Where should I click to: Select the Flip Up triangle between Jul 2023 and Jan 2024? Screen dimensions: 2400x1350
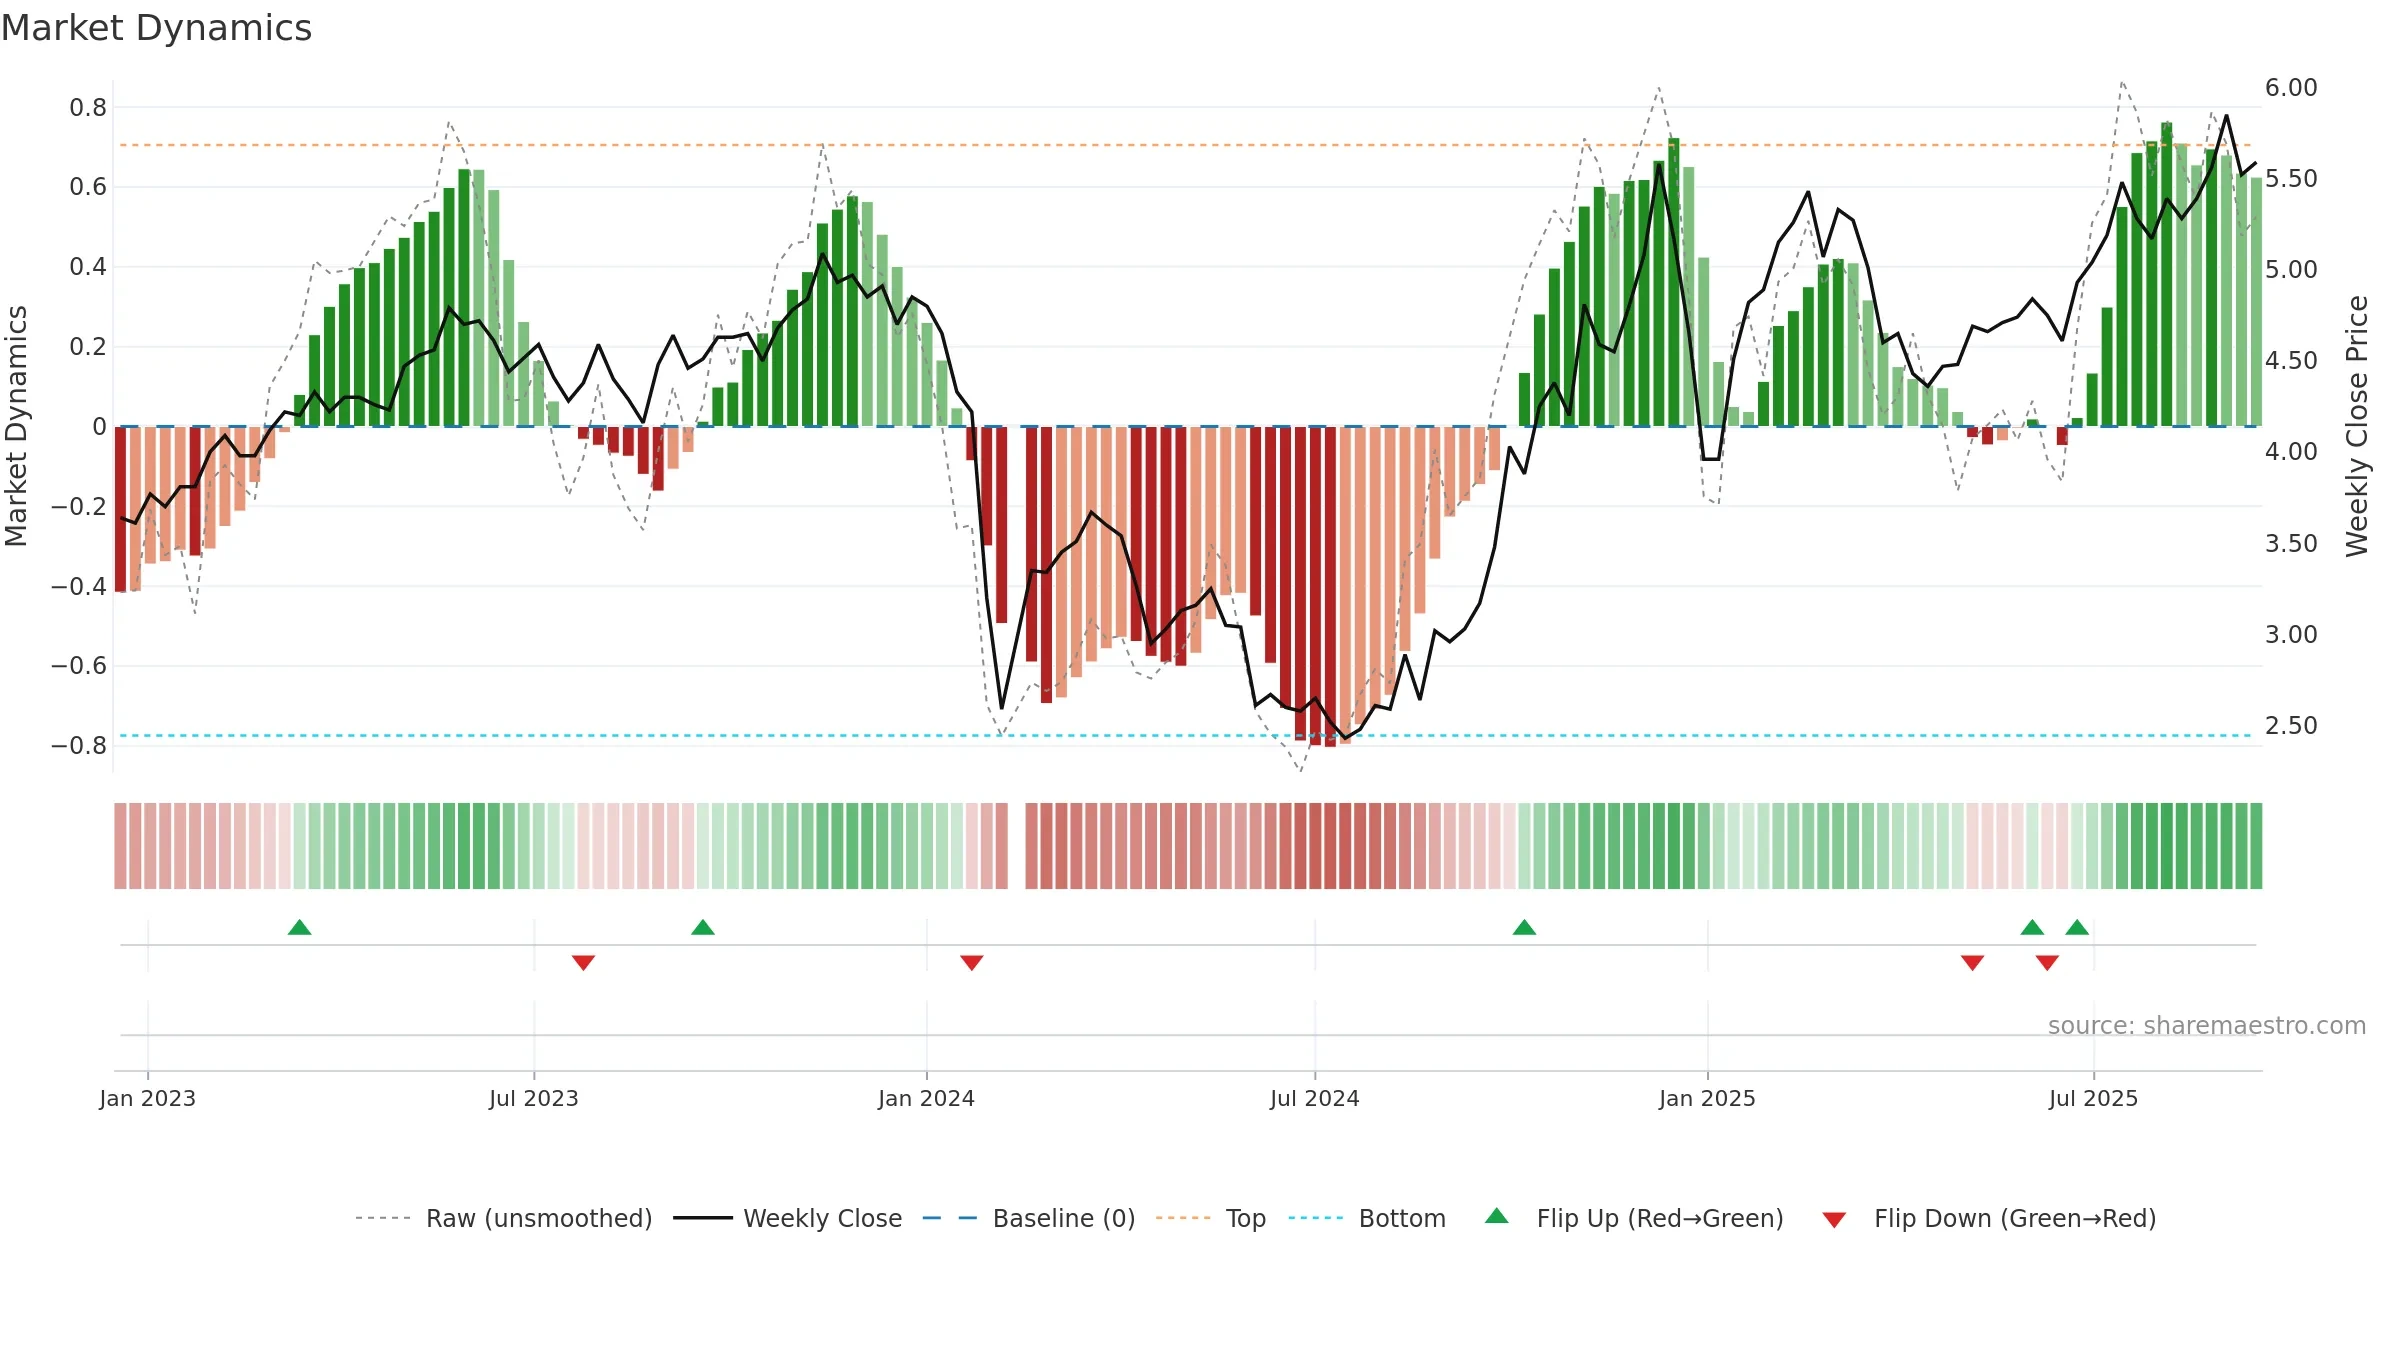pos(703,927)
